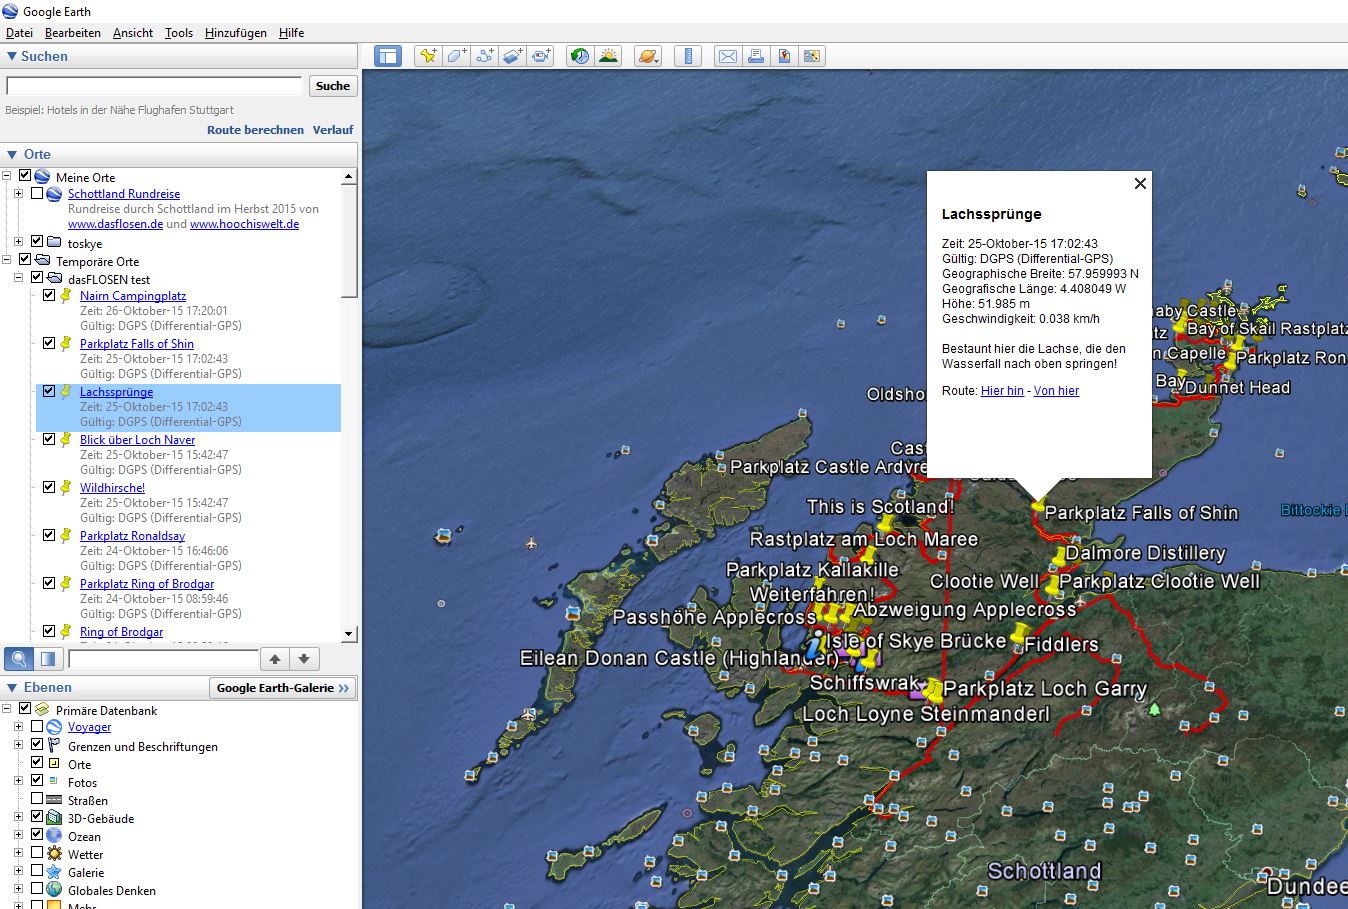Viewport: 1348px width, 909px height.
Task: Click the print toolbar icon
Action: tap(756, 56)
